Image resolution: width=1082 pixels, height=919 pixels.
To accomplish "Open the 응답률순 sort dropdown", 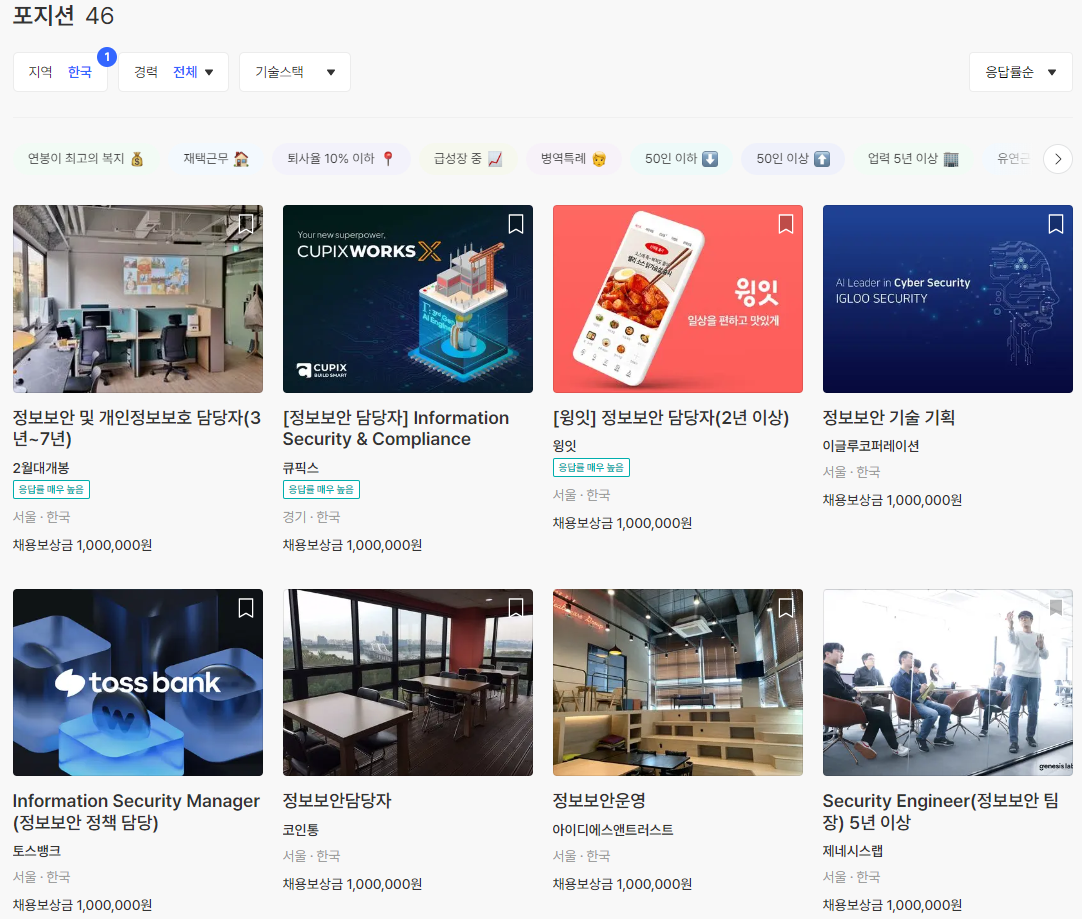I will tap(1021, 72).
